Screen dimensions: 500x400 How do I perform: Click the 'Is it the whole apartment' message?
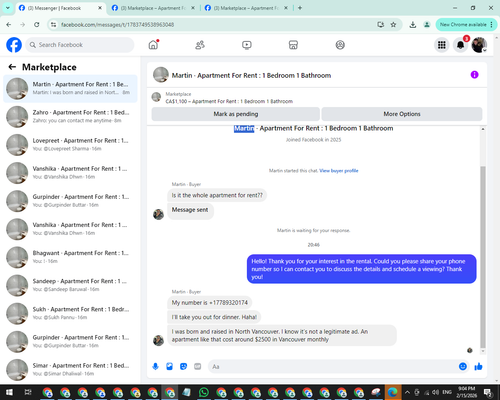217,195
